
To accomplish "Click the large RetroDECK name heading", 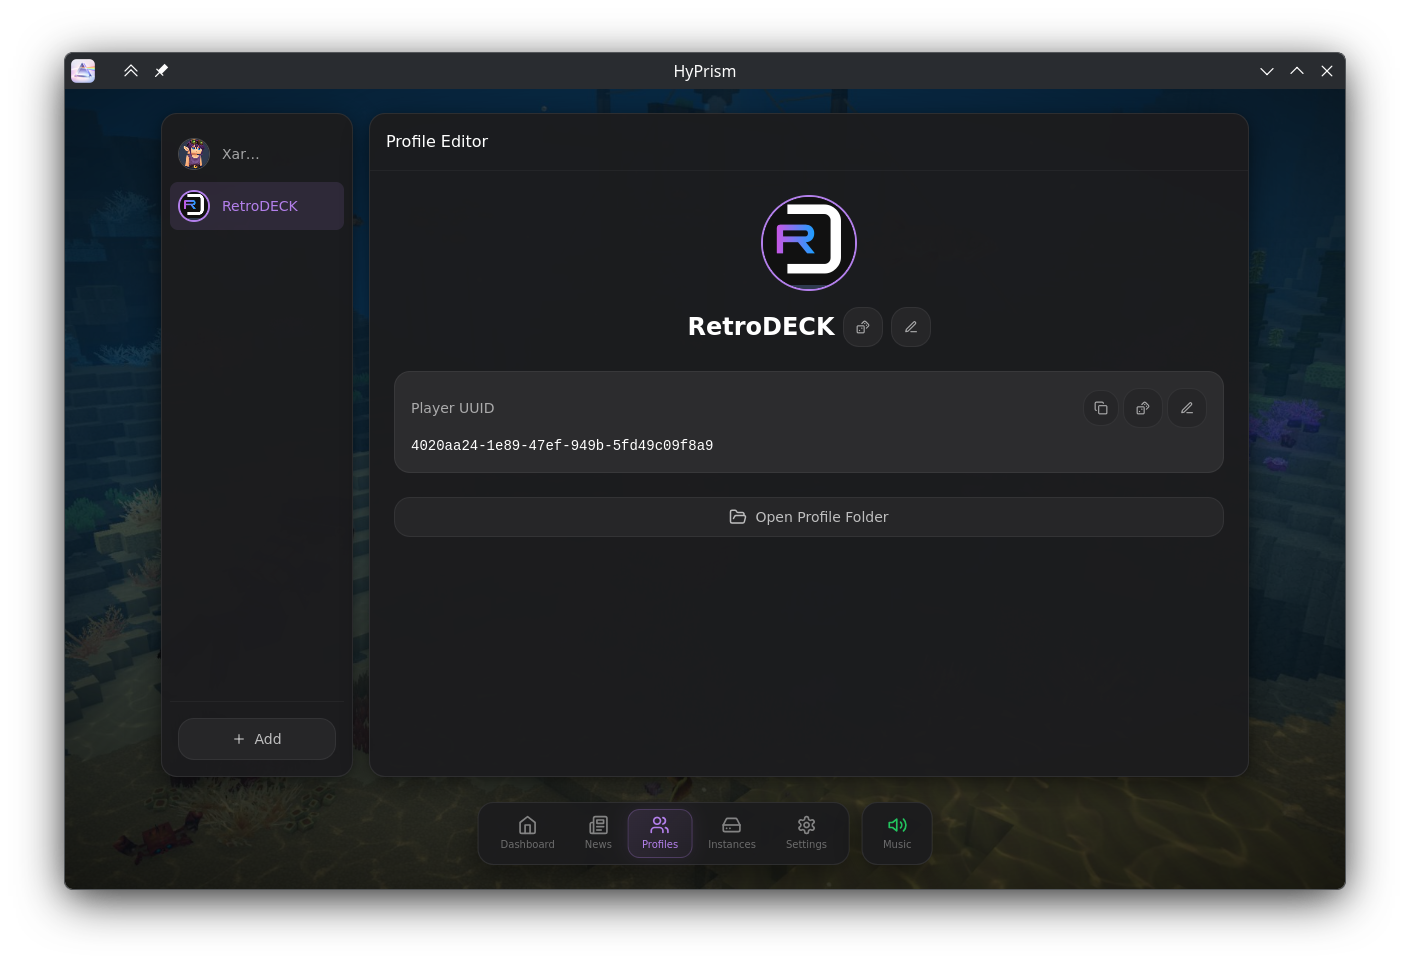I will (x=761, y=327).
